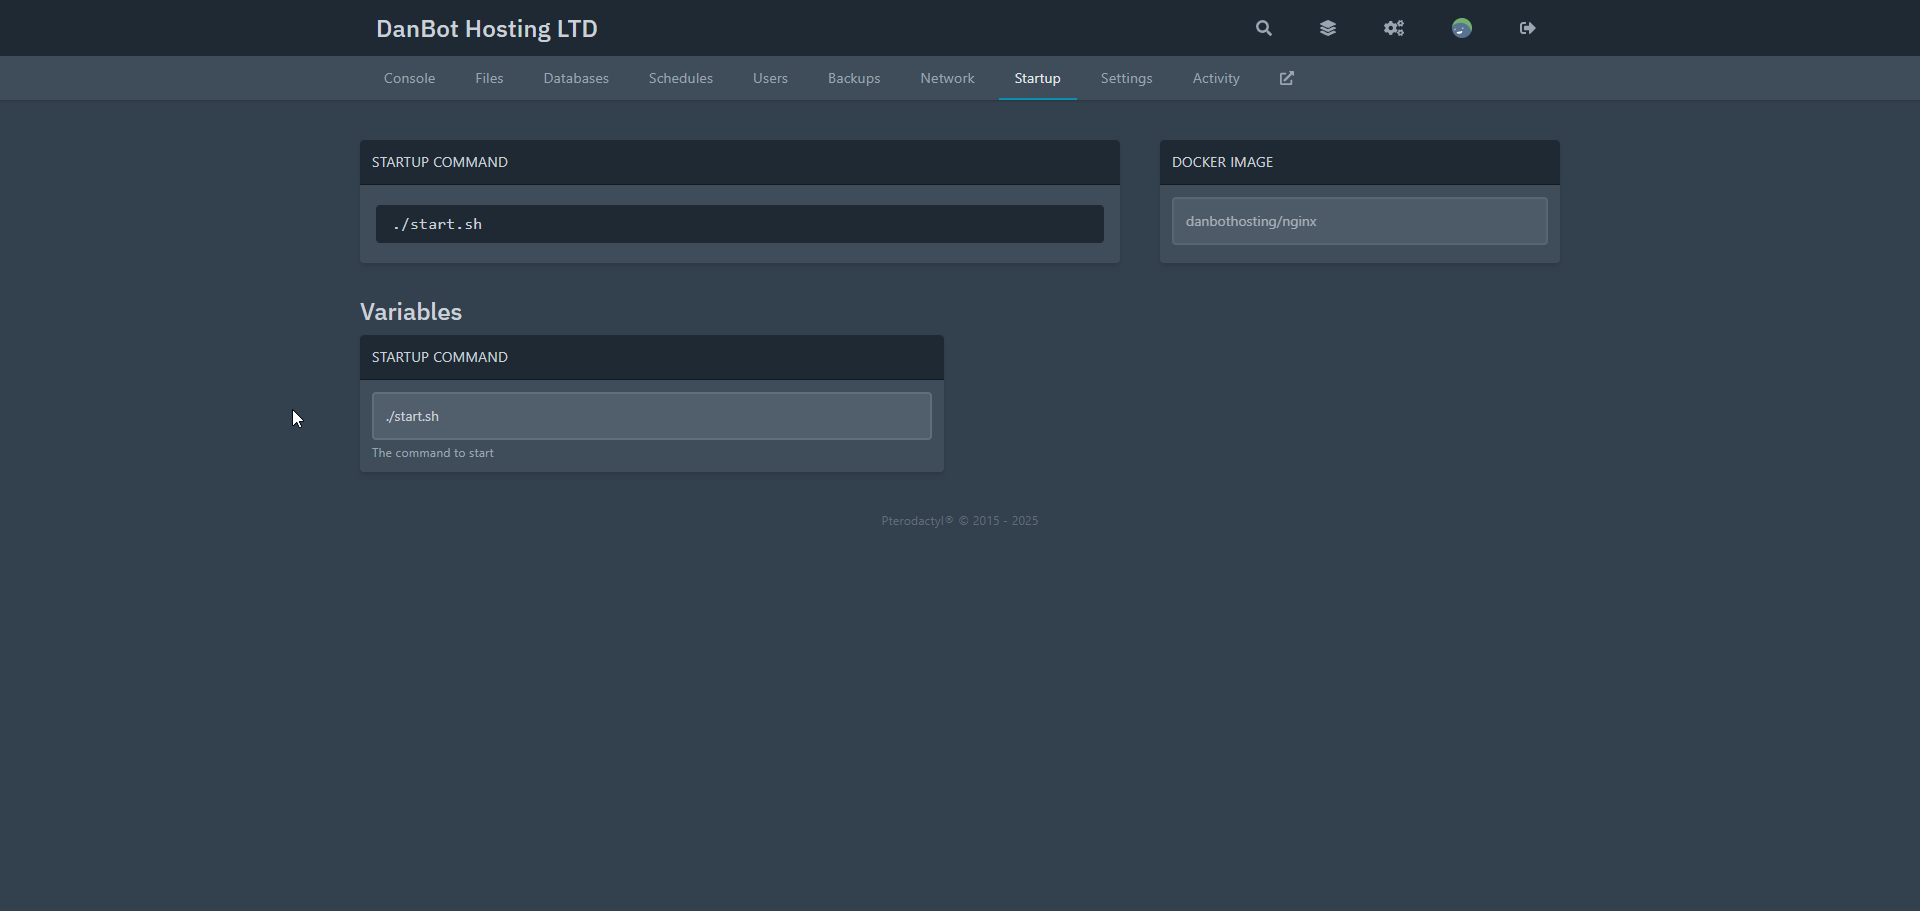The image size is (1920, 911).
Task: Sign out using the logout icon
Action: point(1527,28)
